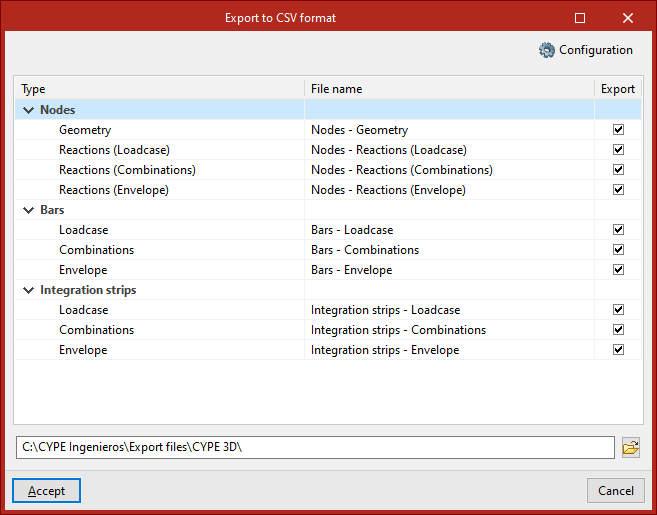The image size is (657, 515).
Task: Toggle Integration strips Envelope export checkbox
Action: click(618, 350)
